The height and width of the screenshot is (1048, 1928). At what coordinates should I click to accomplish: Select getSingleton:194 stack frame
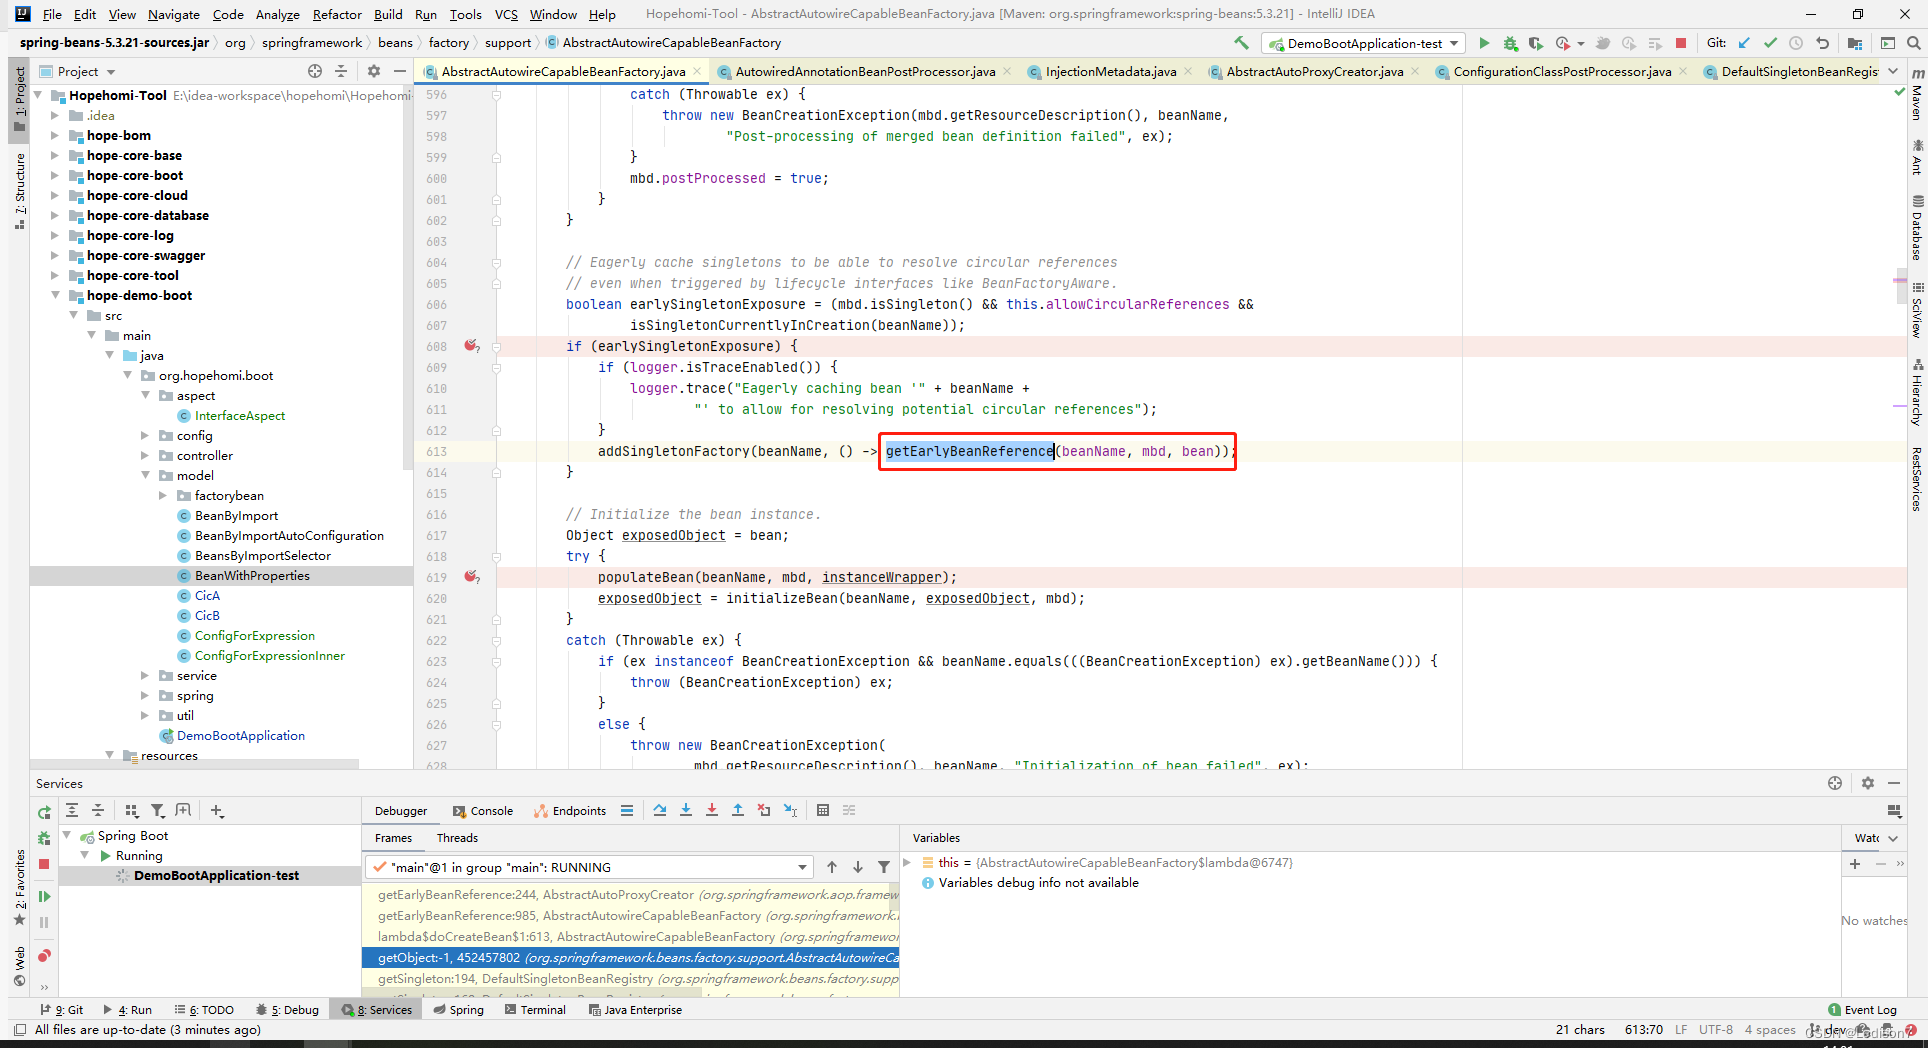point(630,979)
